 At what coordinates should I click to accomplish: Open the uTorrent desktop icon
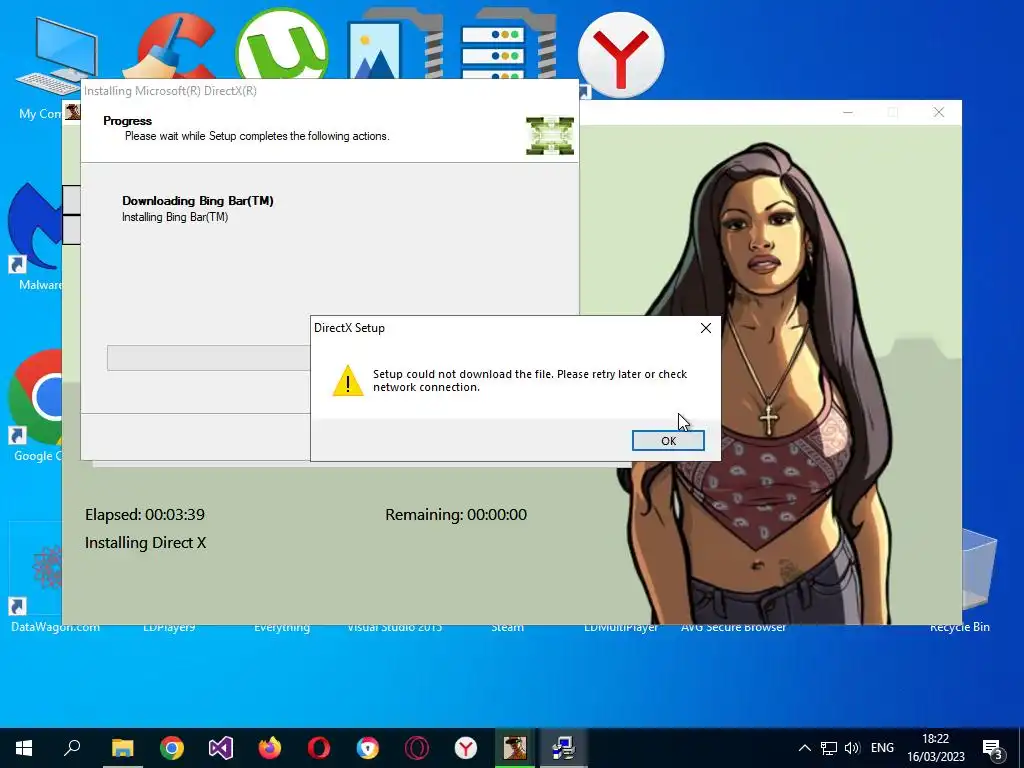pos(282,46)
